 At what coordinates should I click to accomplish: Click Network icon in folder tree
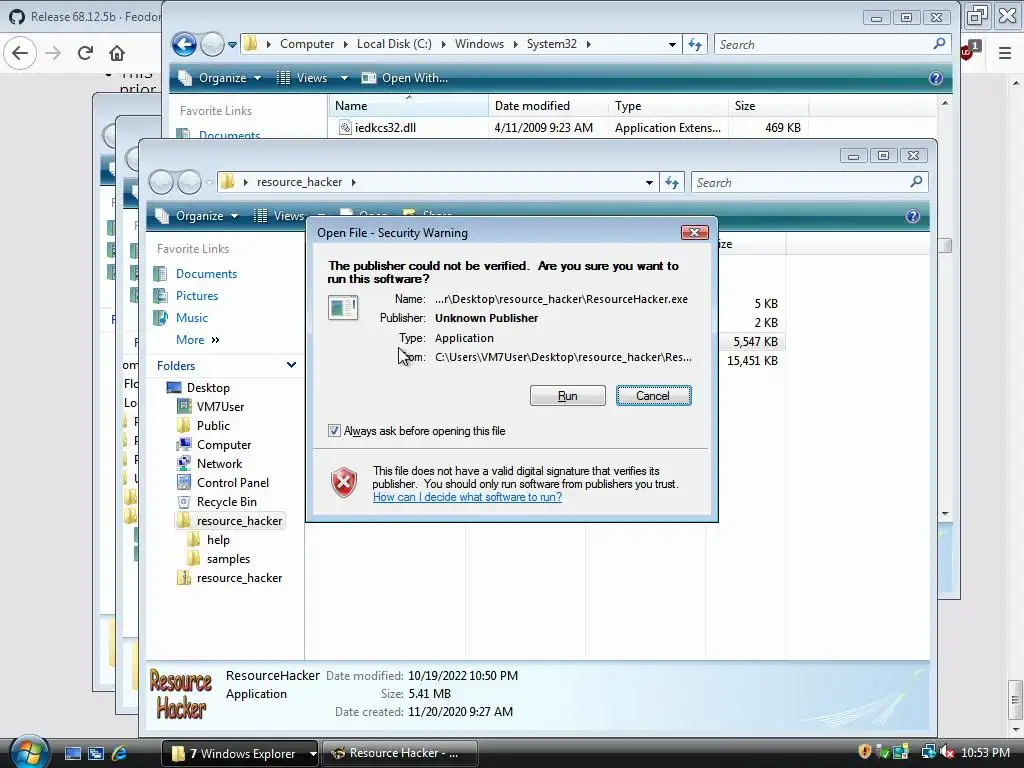click(x=184, y=464)
